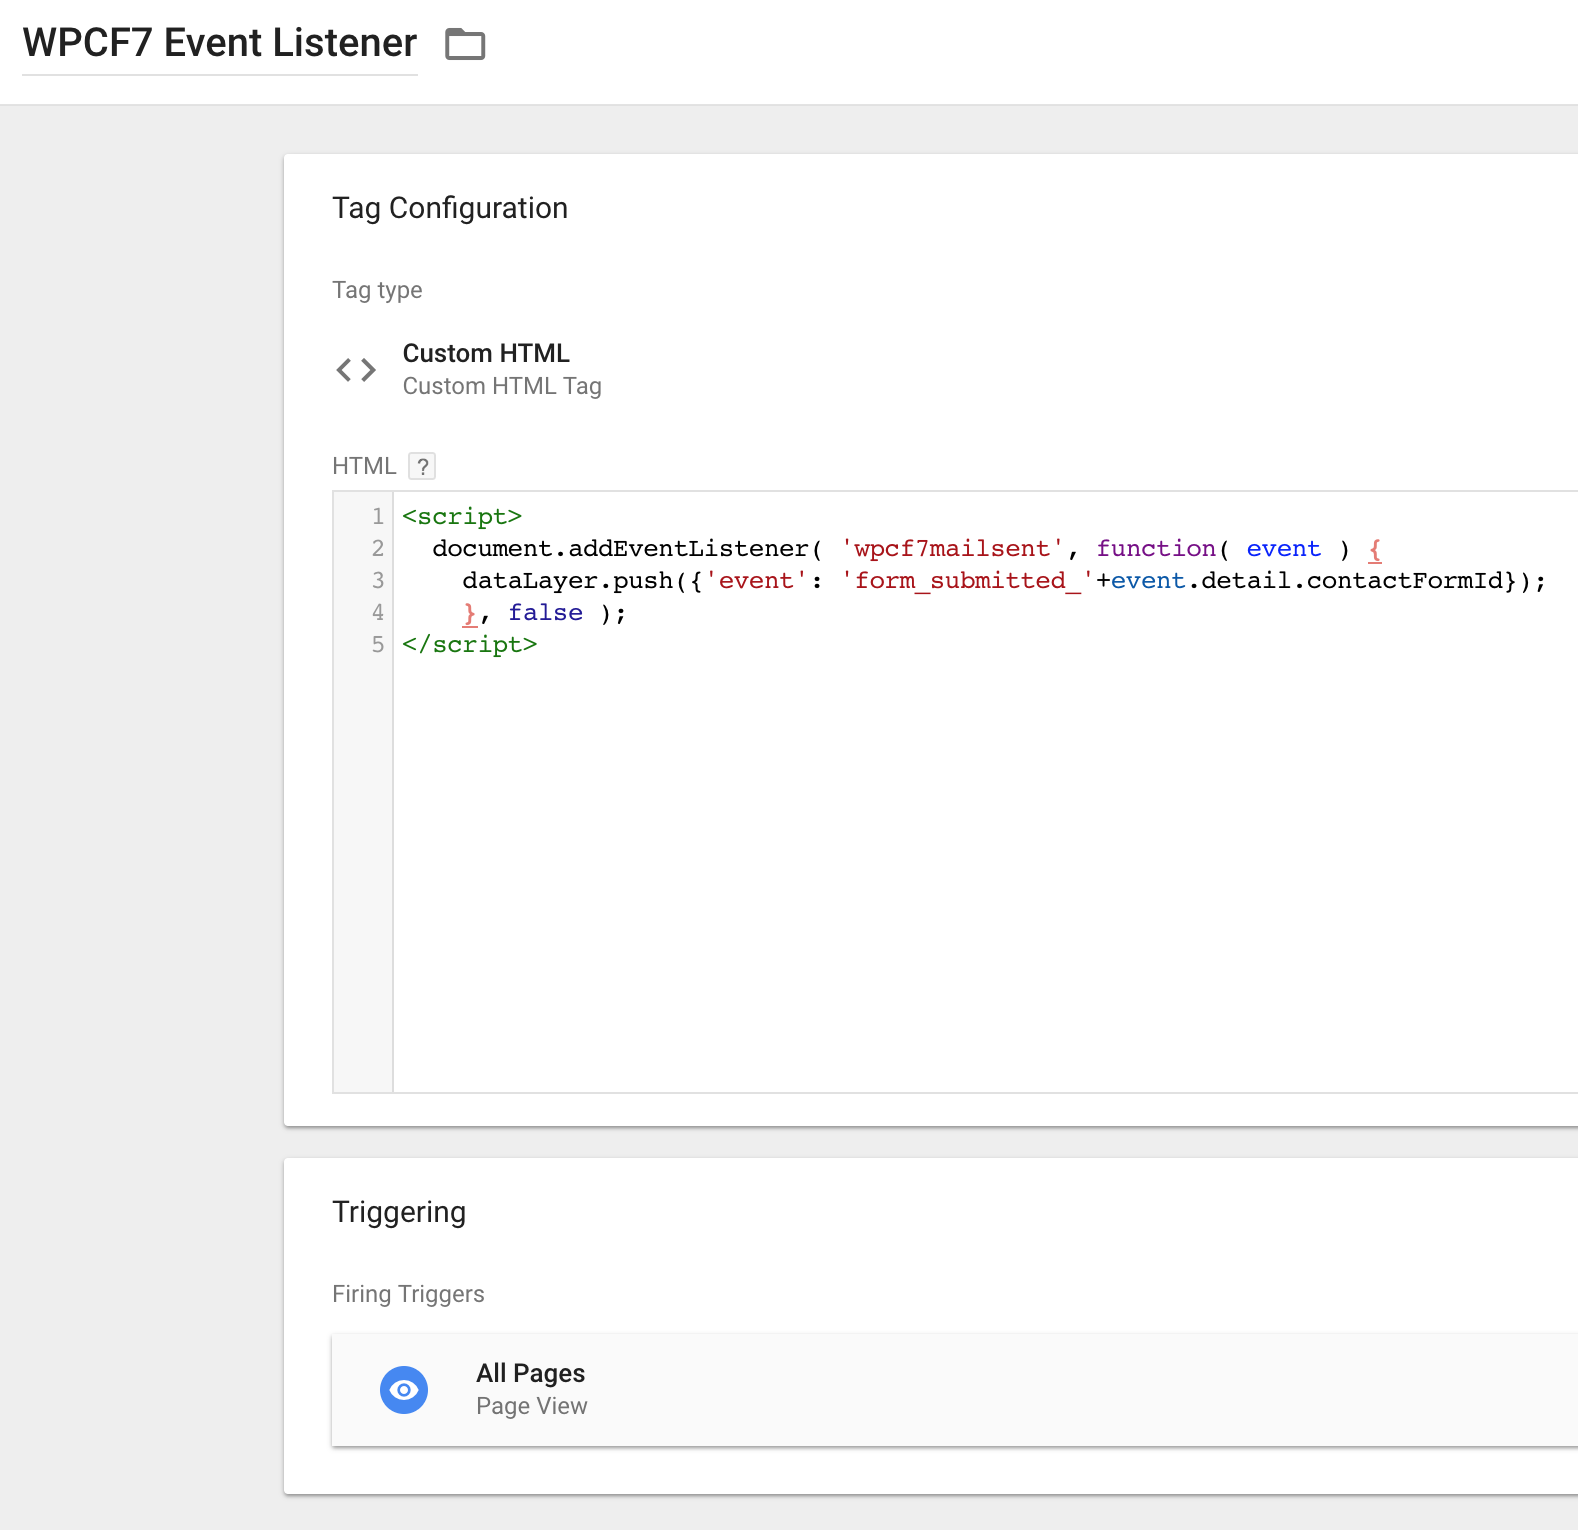Open the HTML help question mark
The height and width of the screenshot is (1530, 1578).
pos(423,466)
